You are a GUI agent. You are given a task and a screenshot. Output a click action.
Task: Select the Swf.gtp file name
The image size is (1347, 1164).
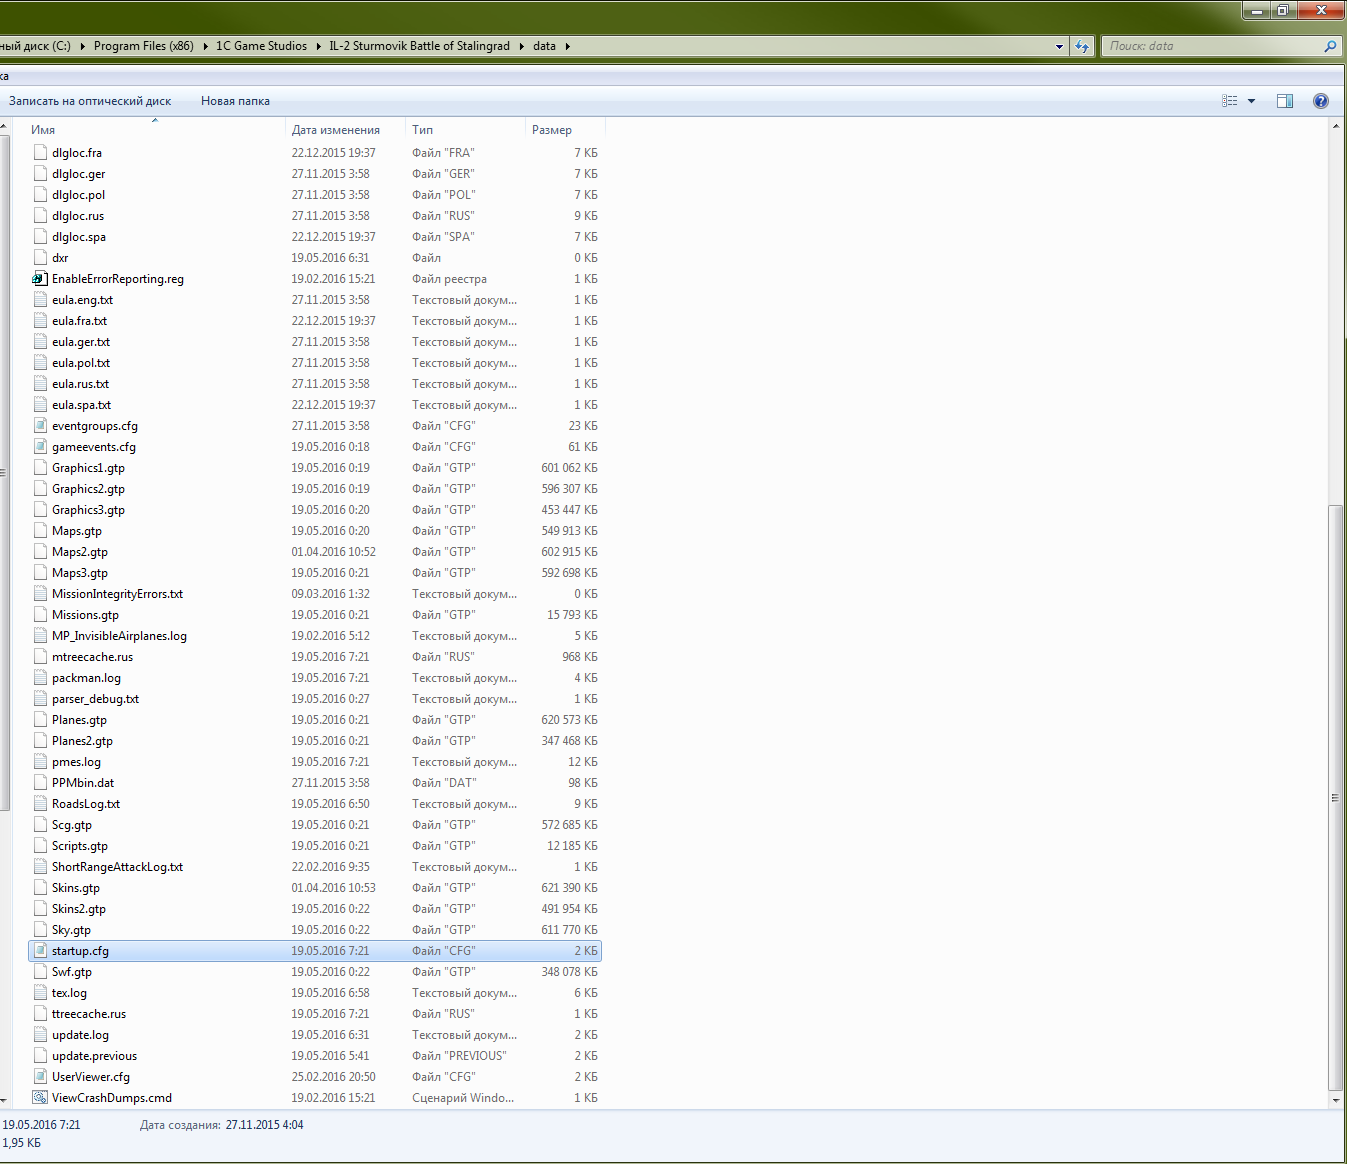72,972
